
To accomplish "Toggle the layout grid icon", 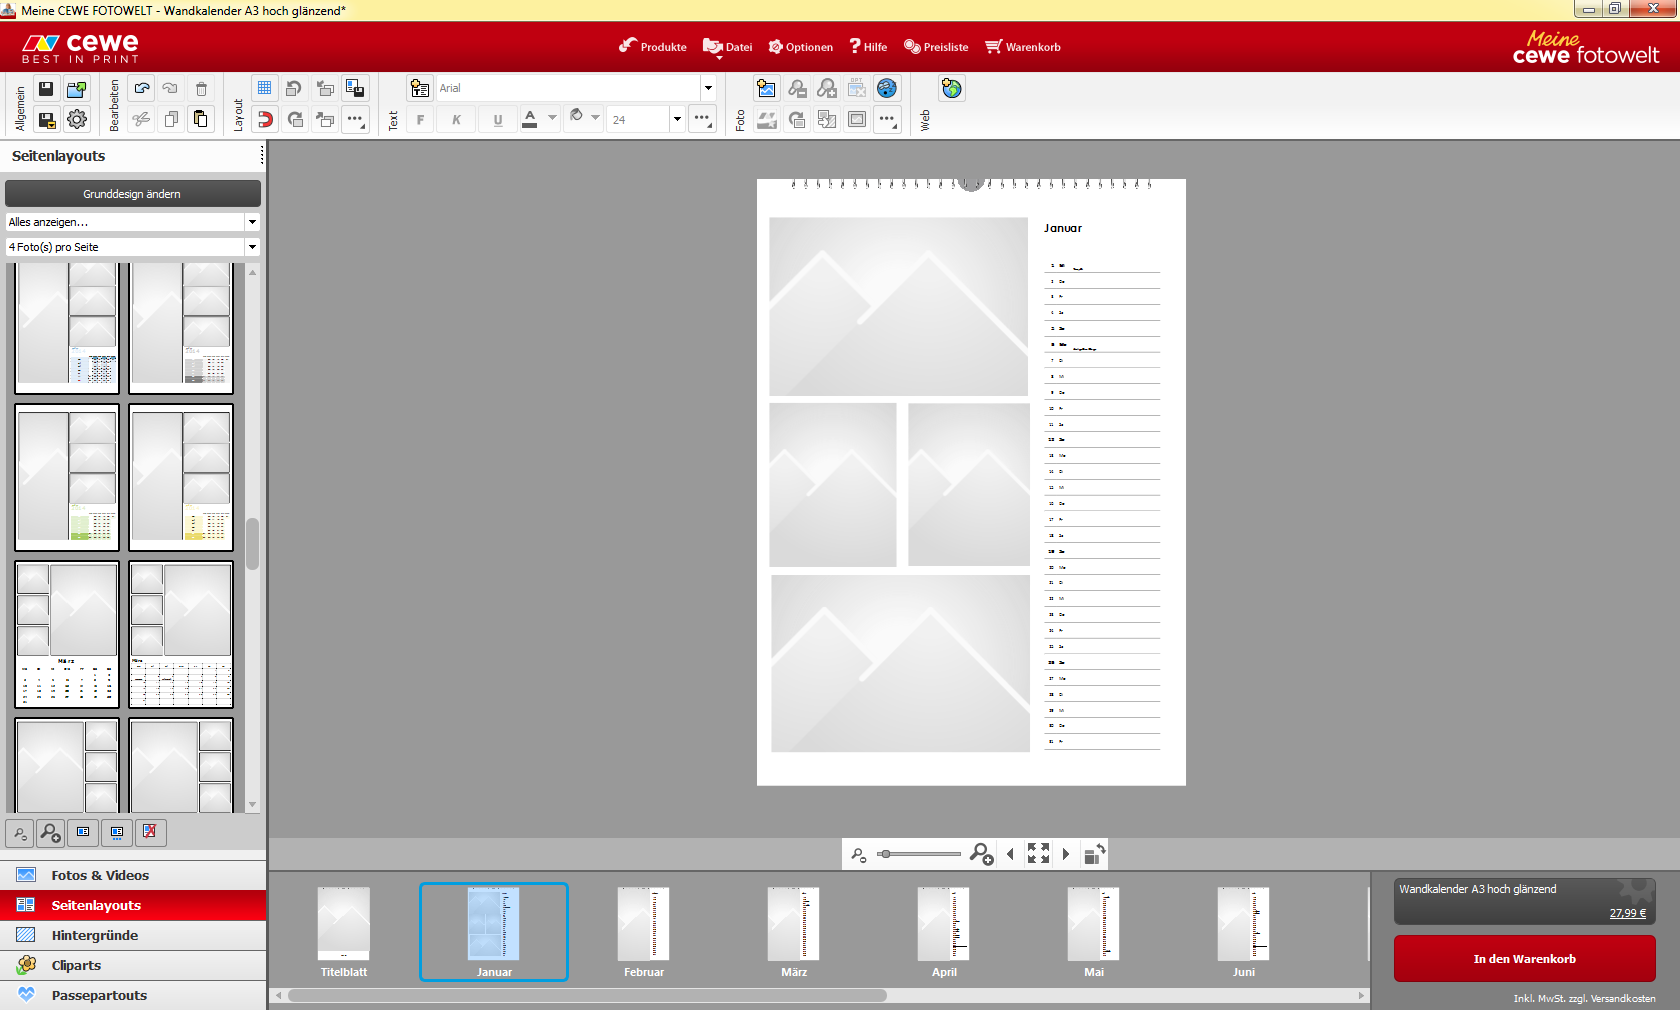I will tap(264, 88).
